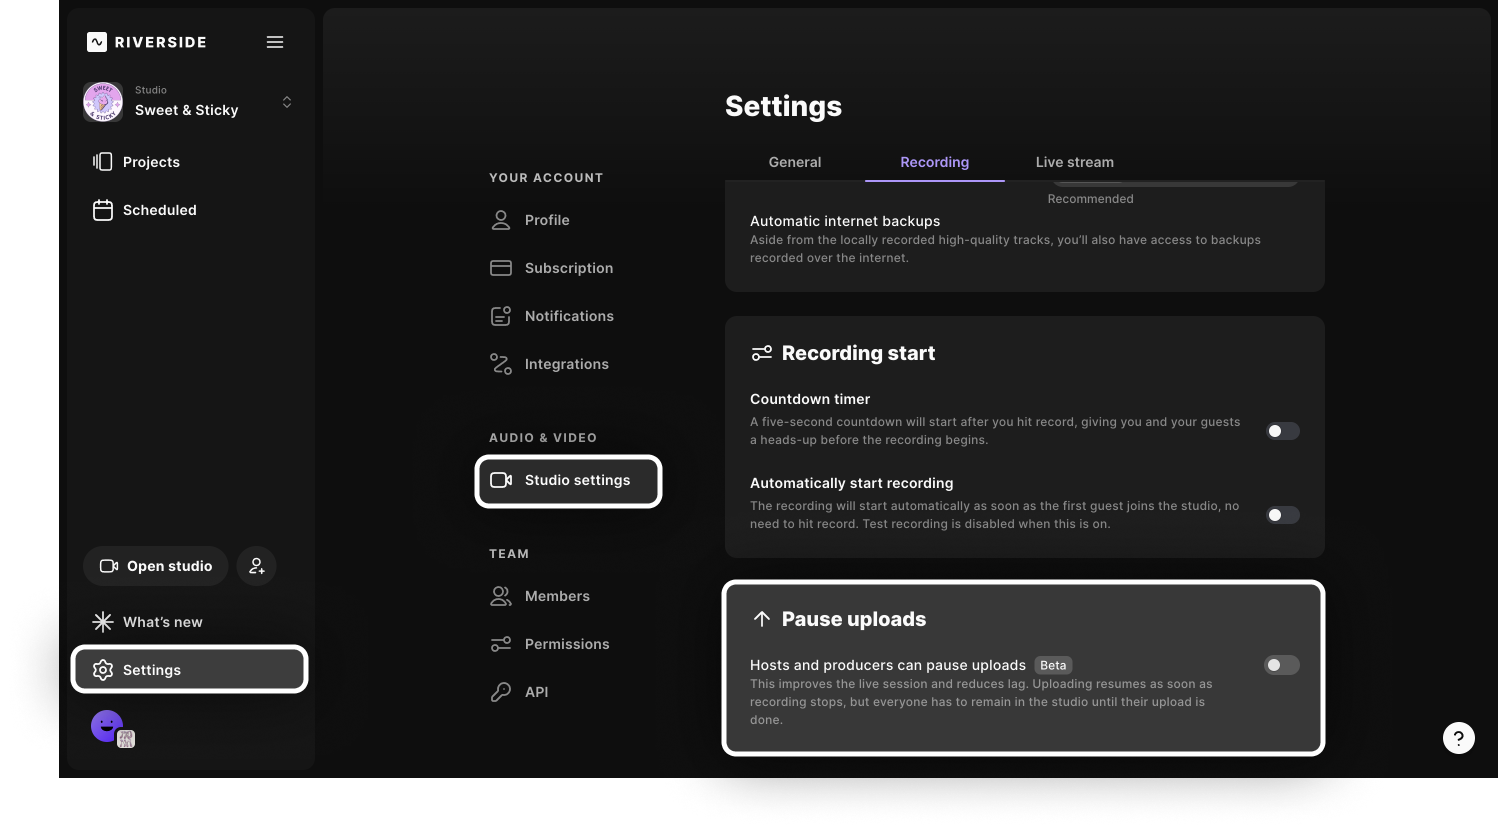The height and width of the screenshot is (827, 1498).
Task: Click the Riverside logo icon
Action: (x=97, y=42)
